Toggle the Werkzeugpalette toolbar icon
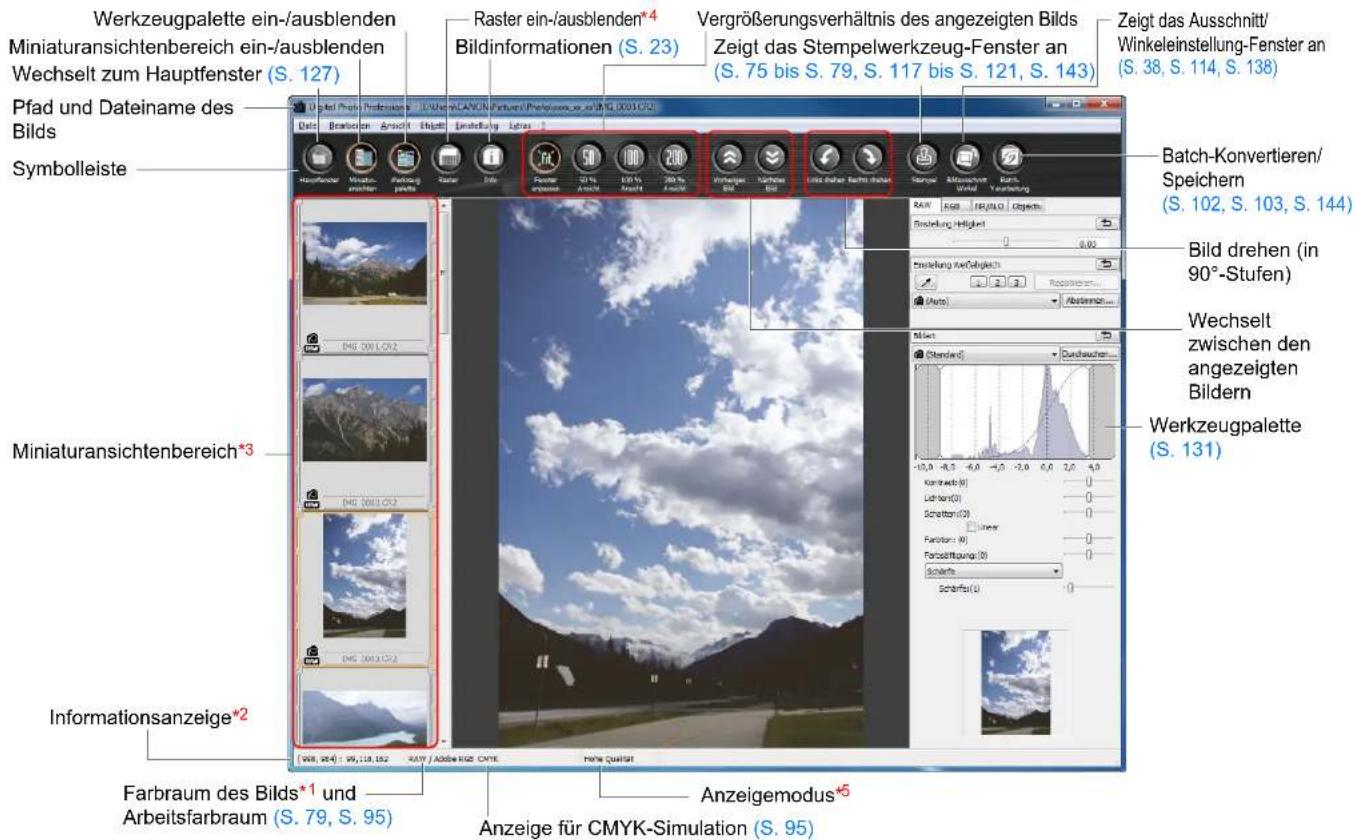This screenshot has width=1356, height=840. pyautogui.click(x=405, y=157)
